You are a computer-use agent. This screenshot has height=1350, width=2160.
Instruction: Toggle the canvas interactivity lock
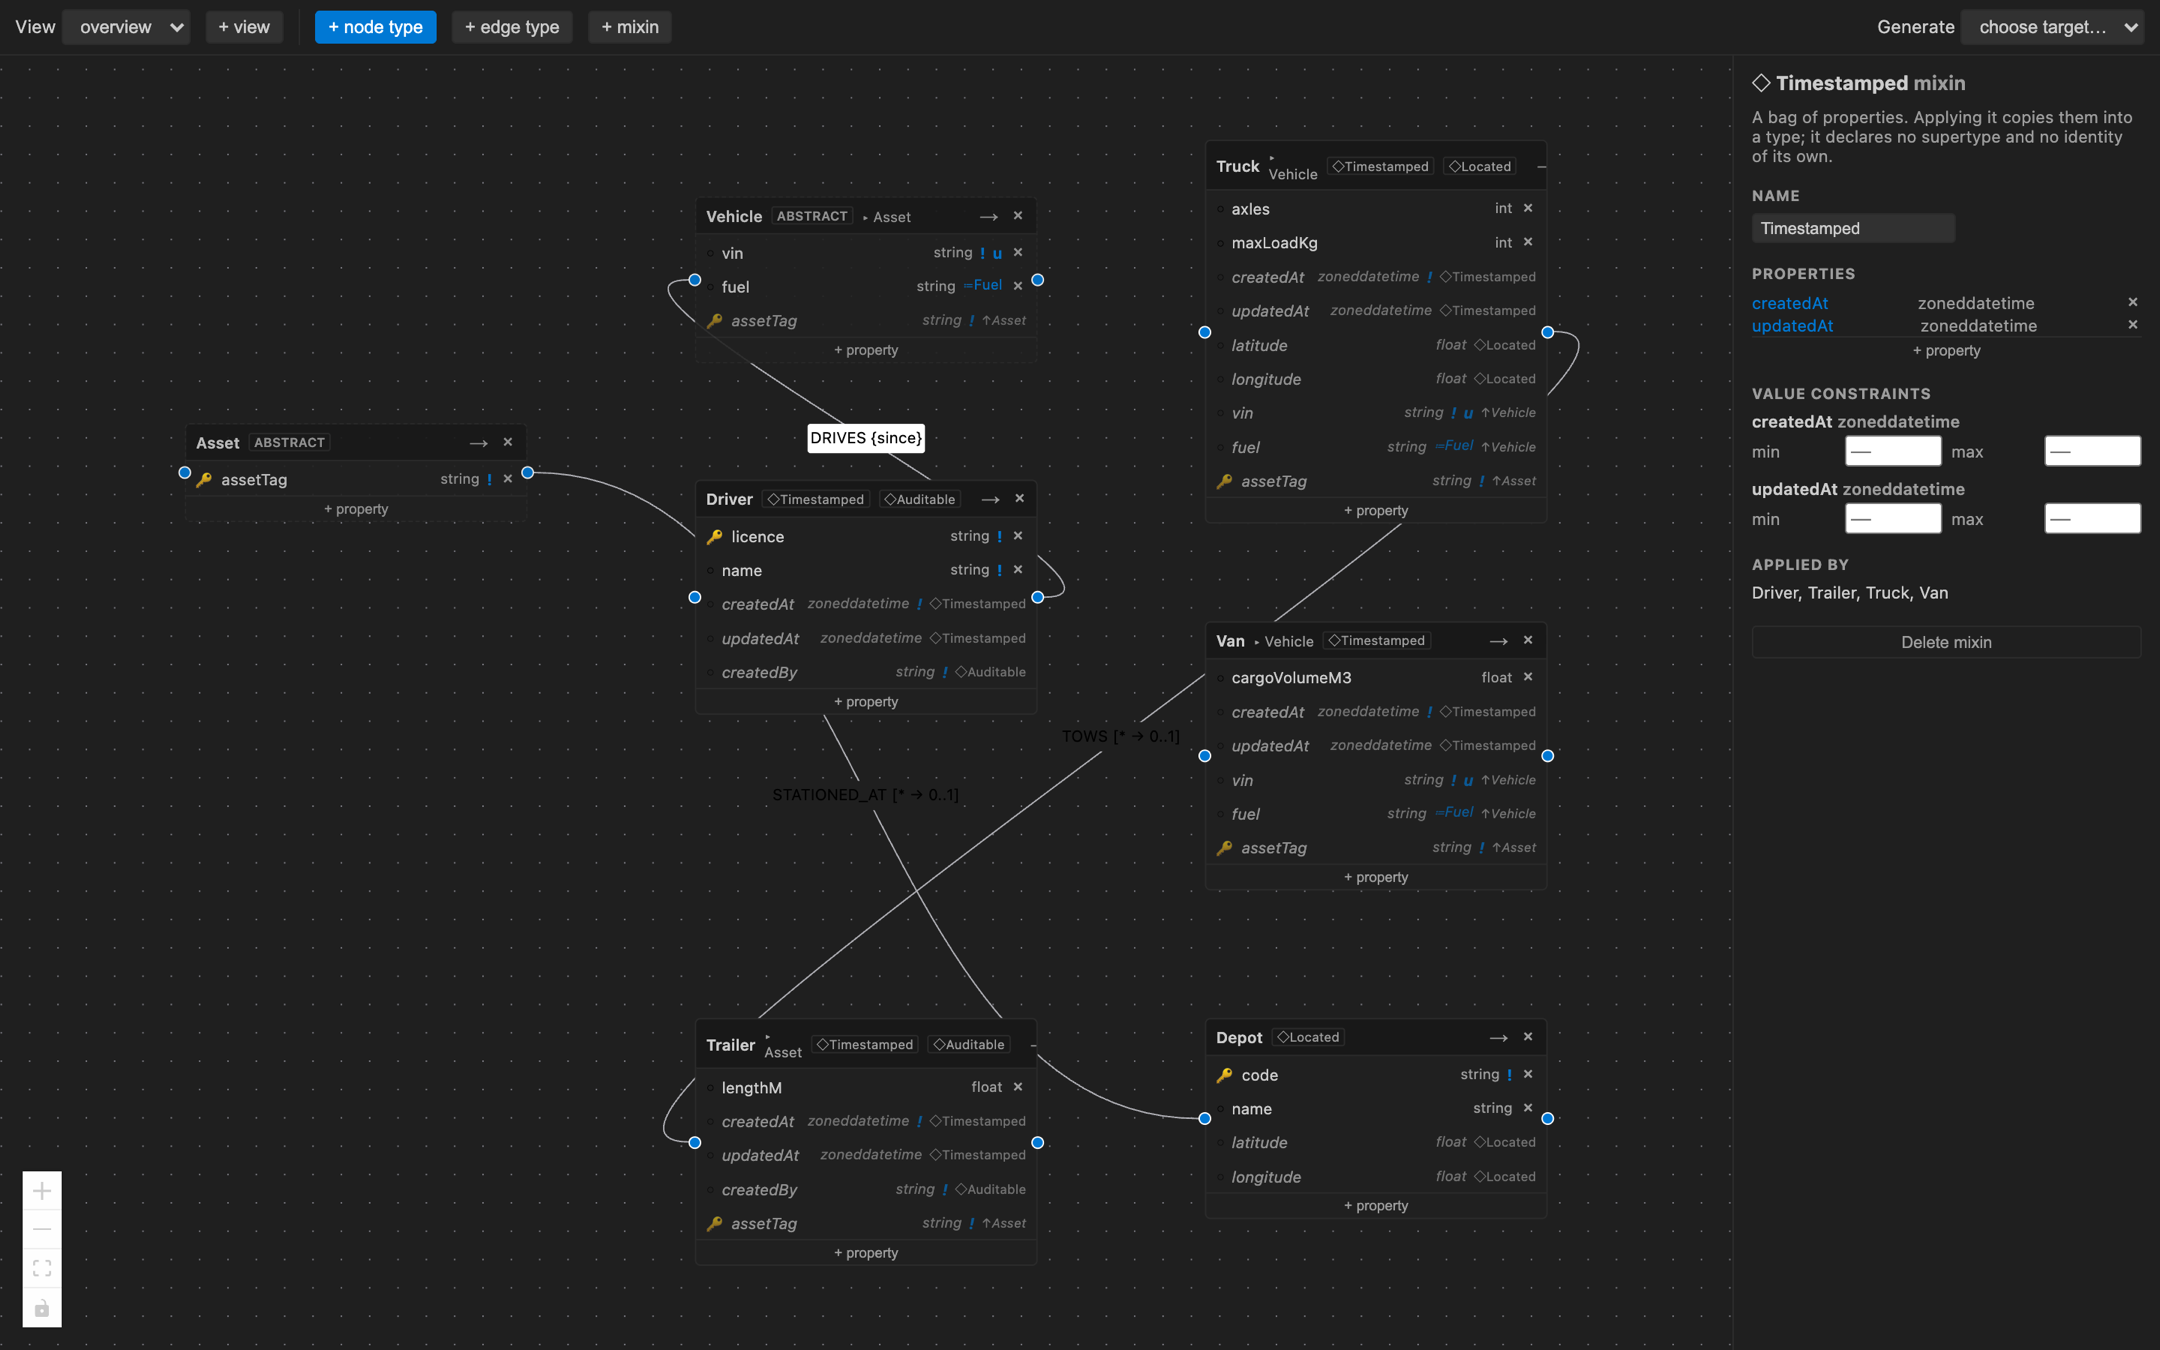pos(42,1308)
